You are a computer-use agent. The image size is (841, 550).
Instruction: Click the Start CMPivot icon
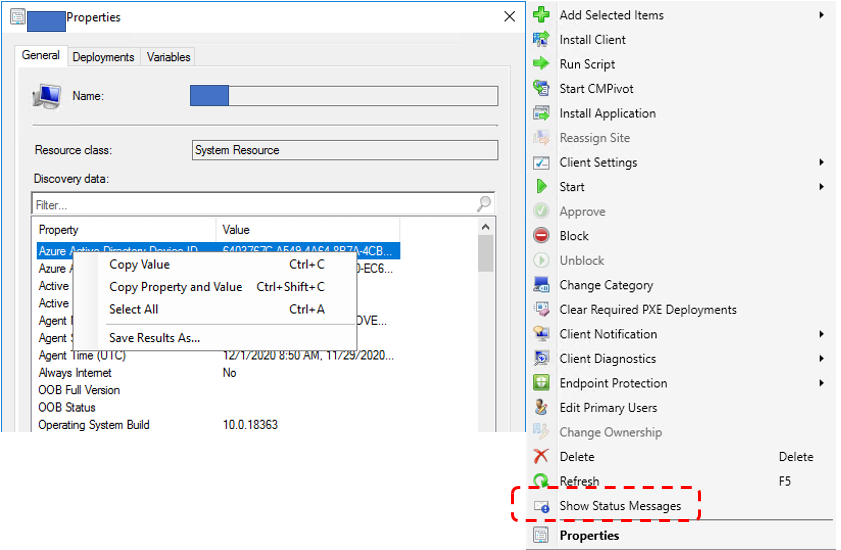click(541, 88)
